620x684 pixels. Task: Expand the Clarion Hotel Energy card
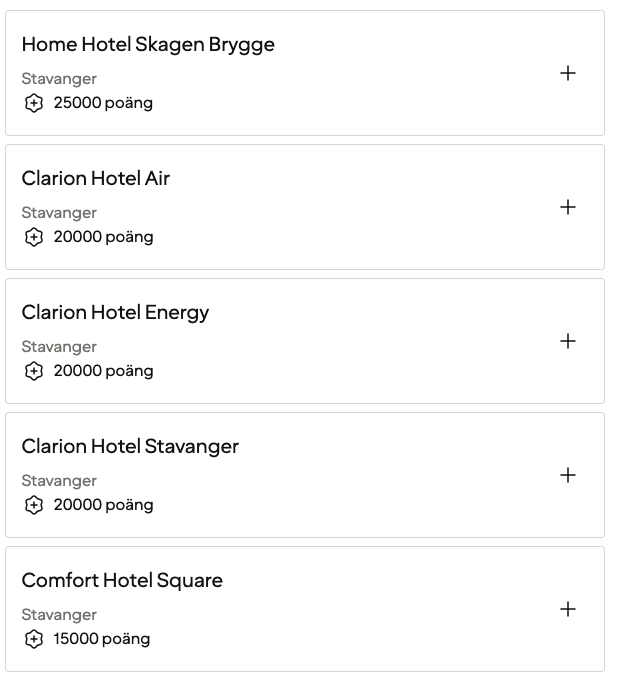tap(568, 341)
